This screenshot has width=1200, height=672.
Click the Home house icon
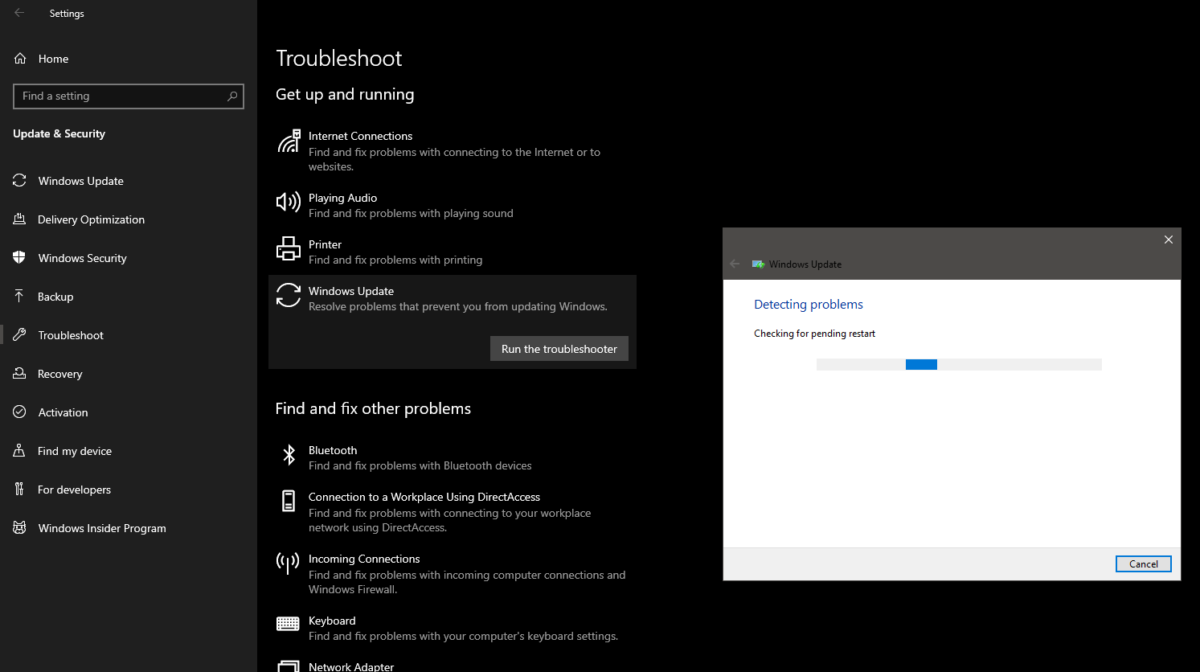pyautogui.click(x=20, y=58)
